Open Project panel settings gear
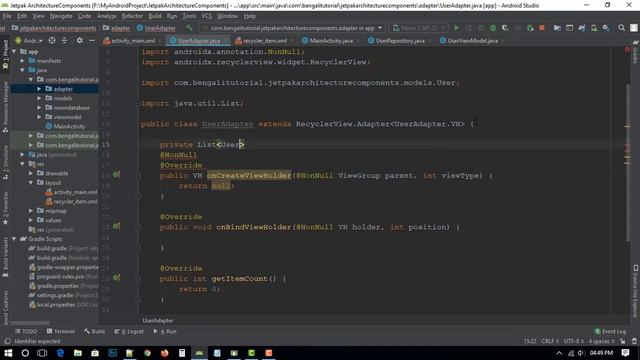 [80, 40]
